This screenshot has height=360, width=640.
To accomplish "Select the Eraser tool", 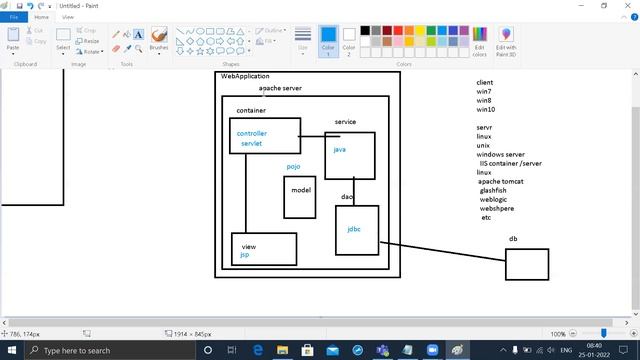I will tap(116, 49).
